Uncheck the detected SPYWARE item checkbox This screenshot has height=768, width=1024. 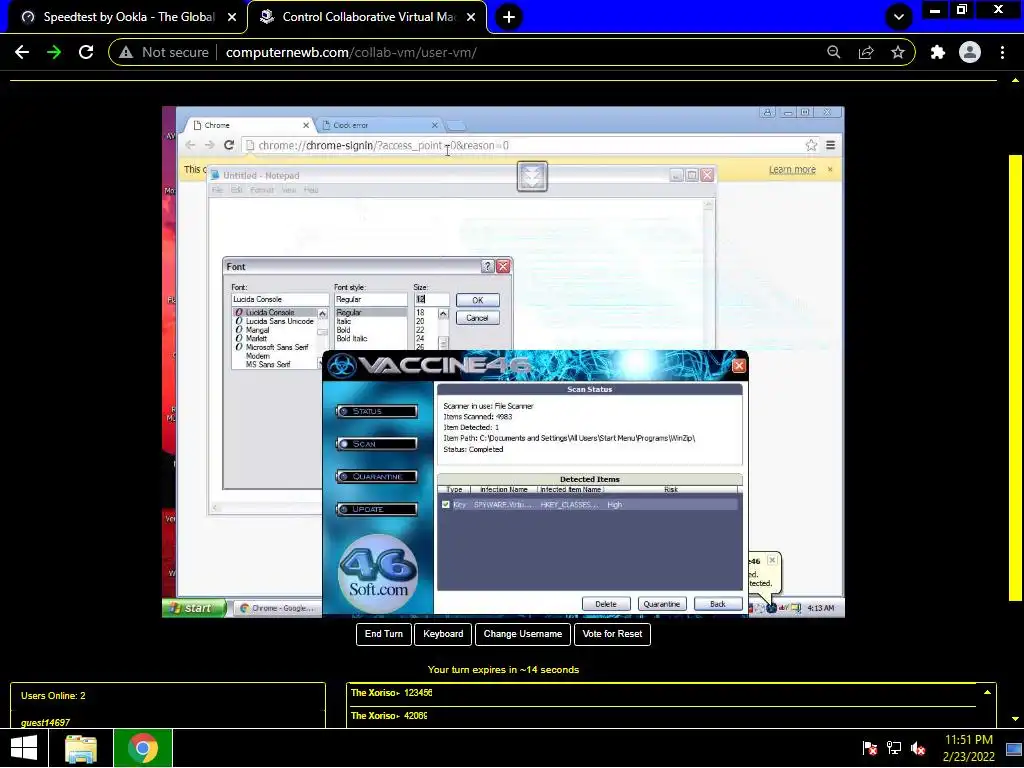tap(446, 504)
